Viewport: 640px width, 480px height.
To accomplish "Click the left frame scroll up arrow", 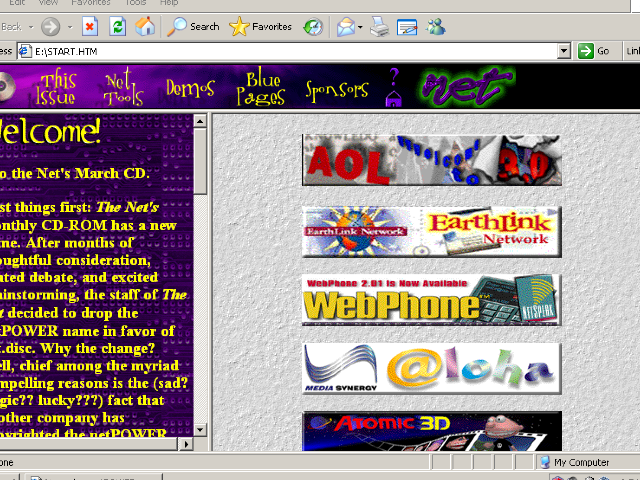I will coord(200,121).
